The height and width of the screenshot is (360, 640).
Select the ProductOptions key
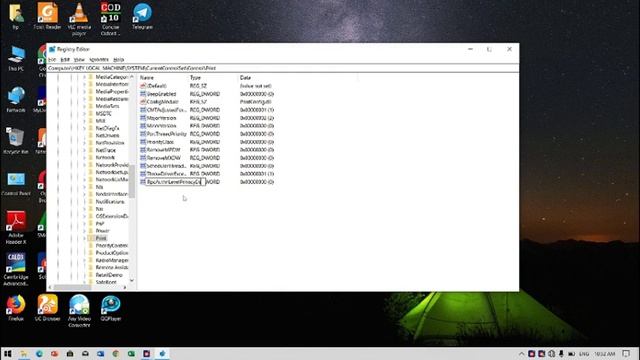[111, 253]
